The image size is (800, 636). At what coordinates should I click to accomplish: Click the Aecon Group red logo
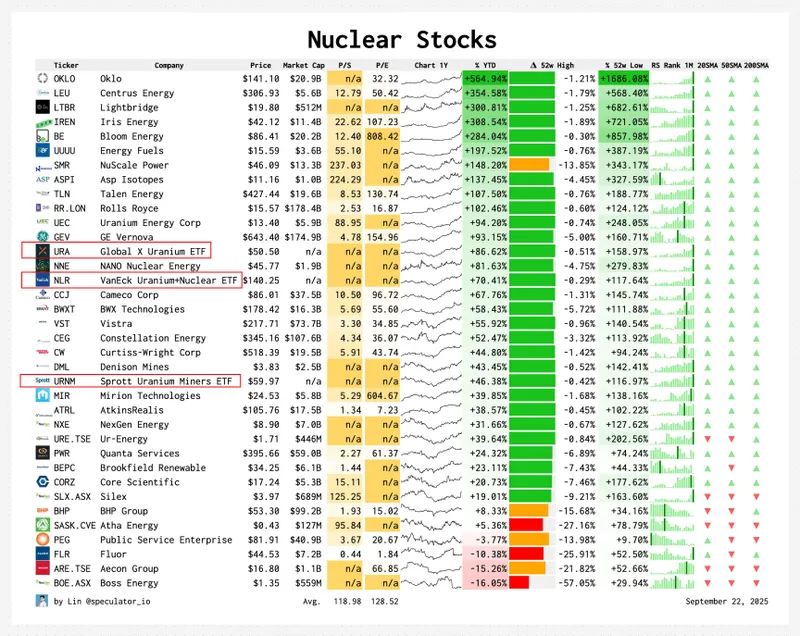[42, 568]
